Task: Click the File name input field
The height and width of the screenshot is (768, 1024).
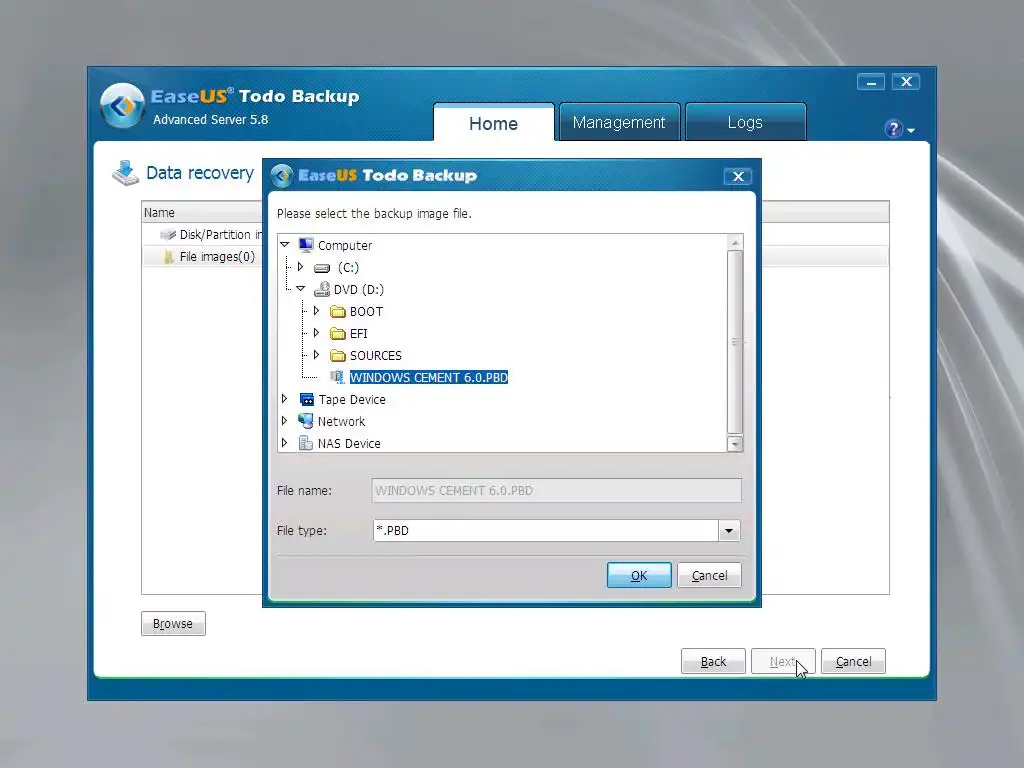Action: 556,490
